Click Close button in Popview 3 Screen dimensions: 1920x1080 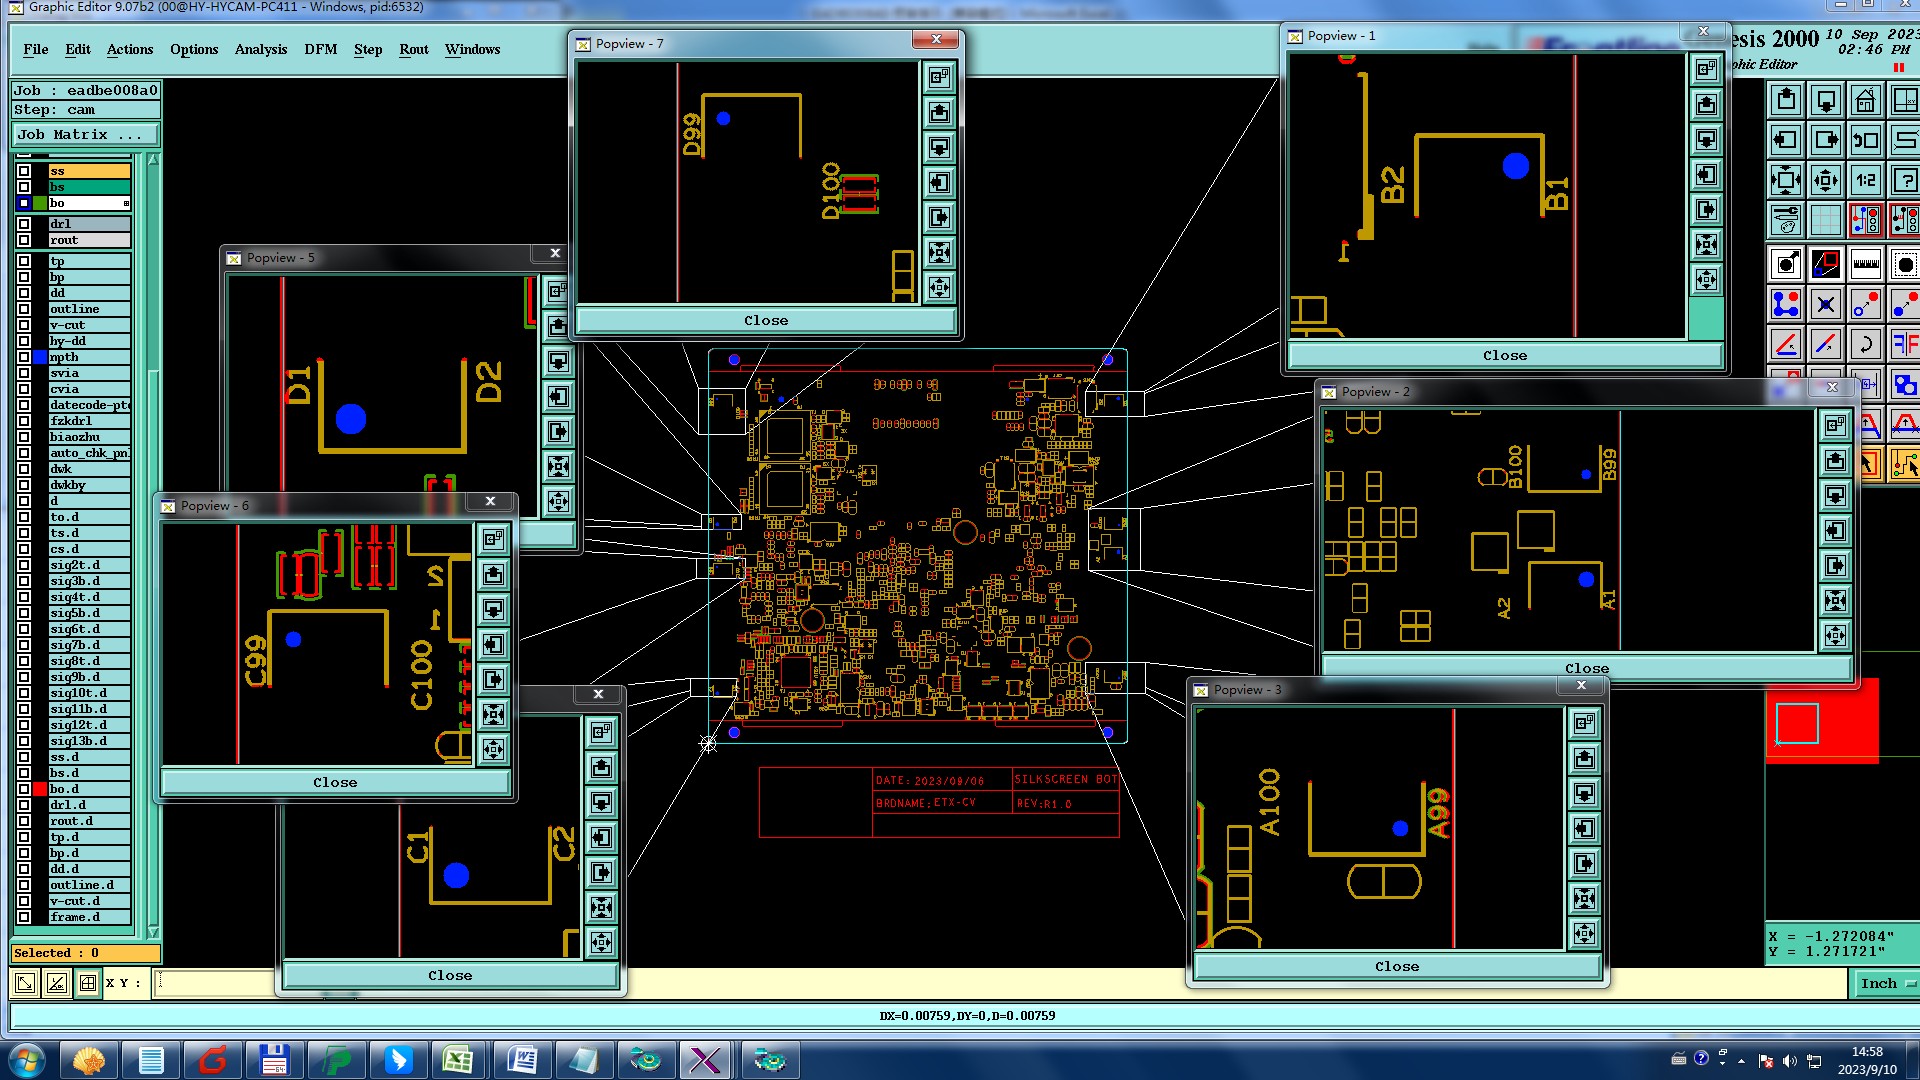(1396, 967)
